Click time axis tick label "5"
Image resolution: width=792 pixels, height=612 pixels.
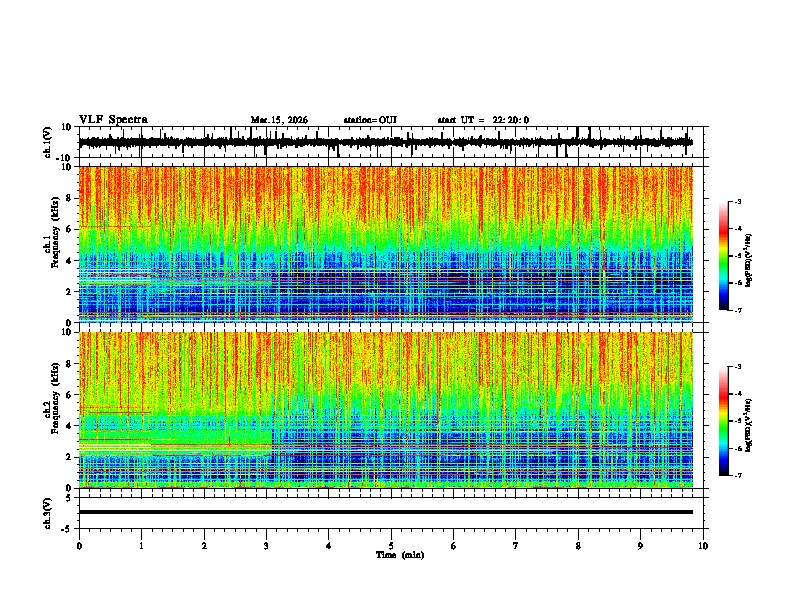tap(391, 546)
